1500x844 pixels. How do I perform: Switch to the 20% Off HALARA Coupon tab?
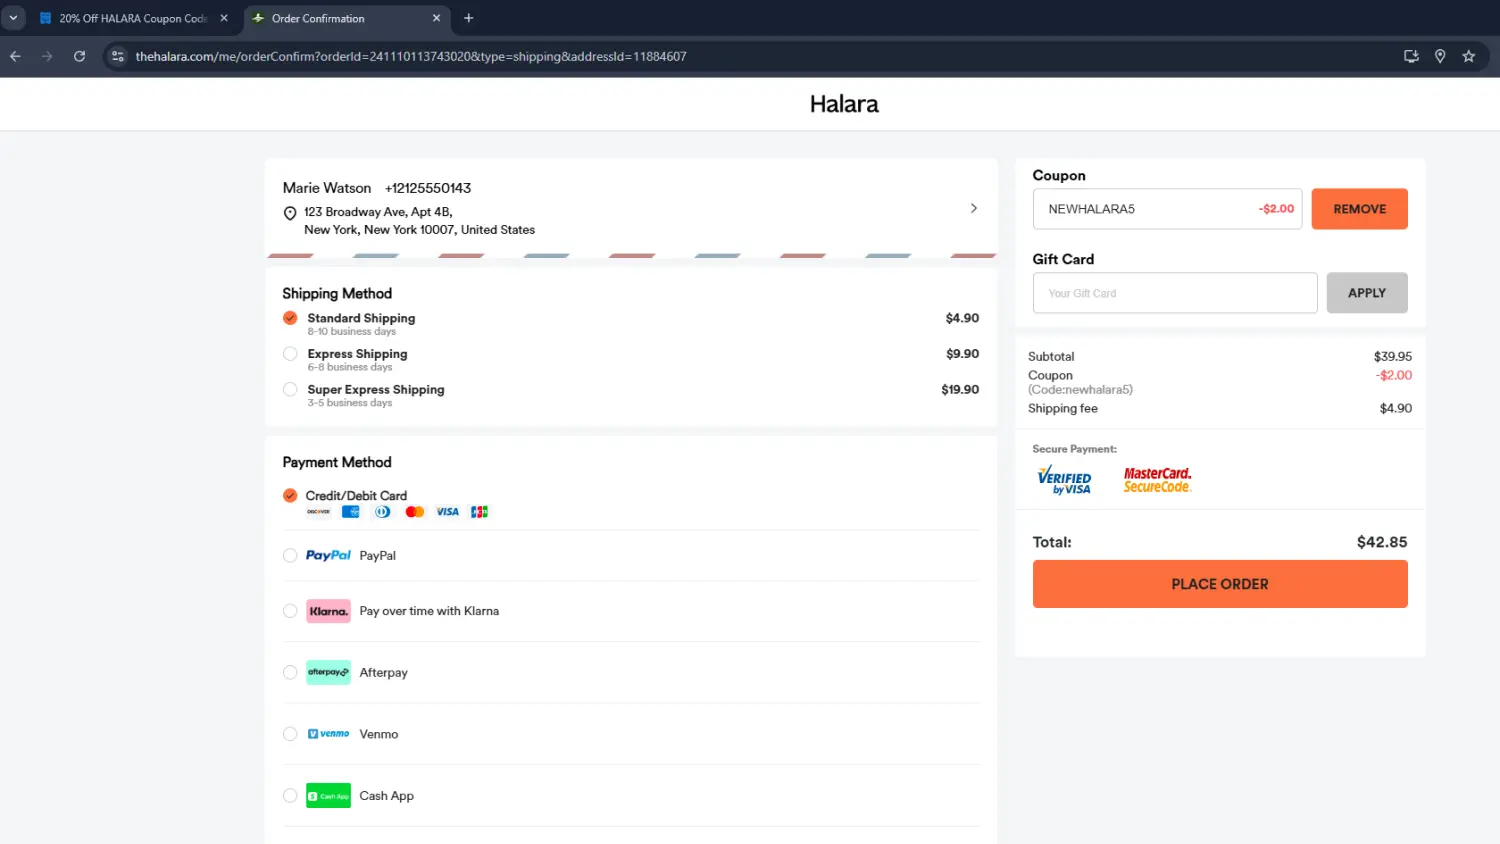130,18
